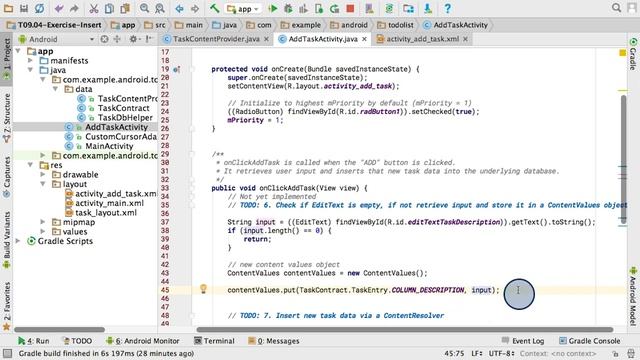Click the Synchronize toolbar icon
640x360 pixels.
tap(39, 8)
